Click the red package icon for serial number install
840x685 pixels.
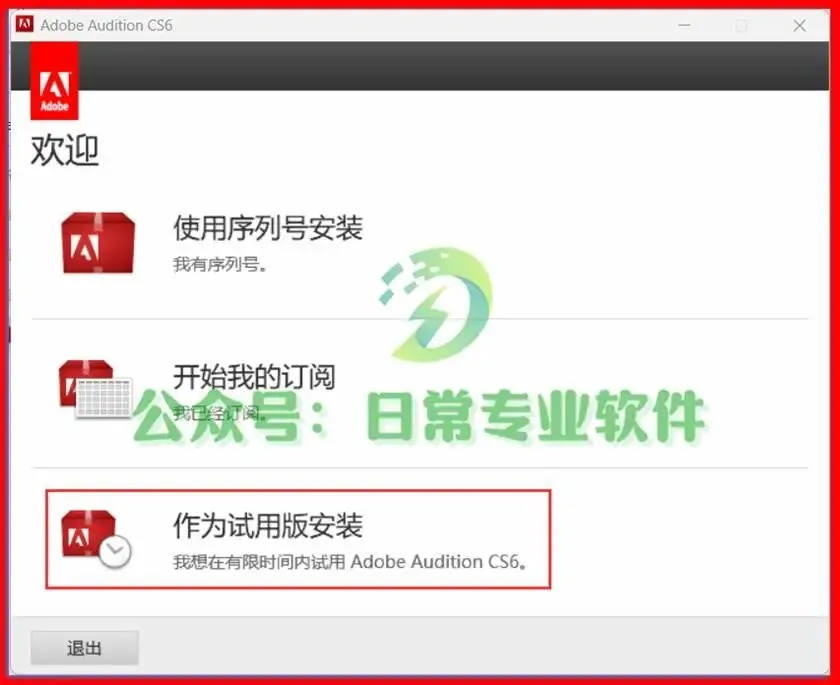98,243
